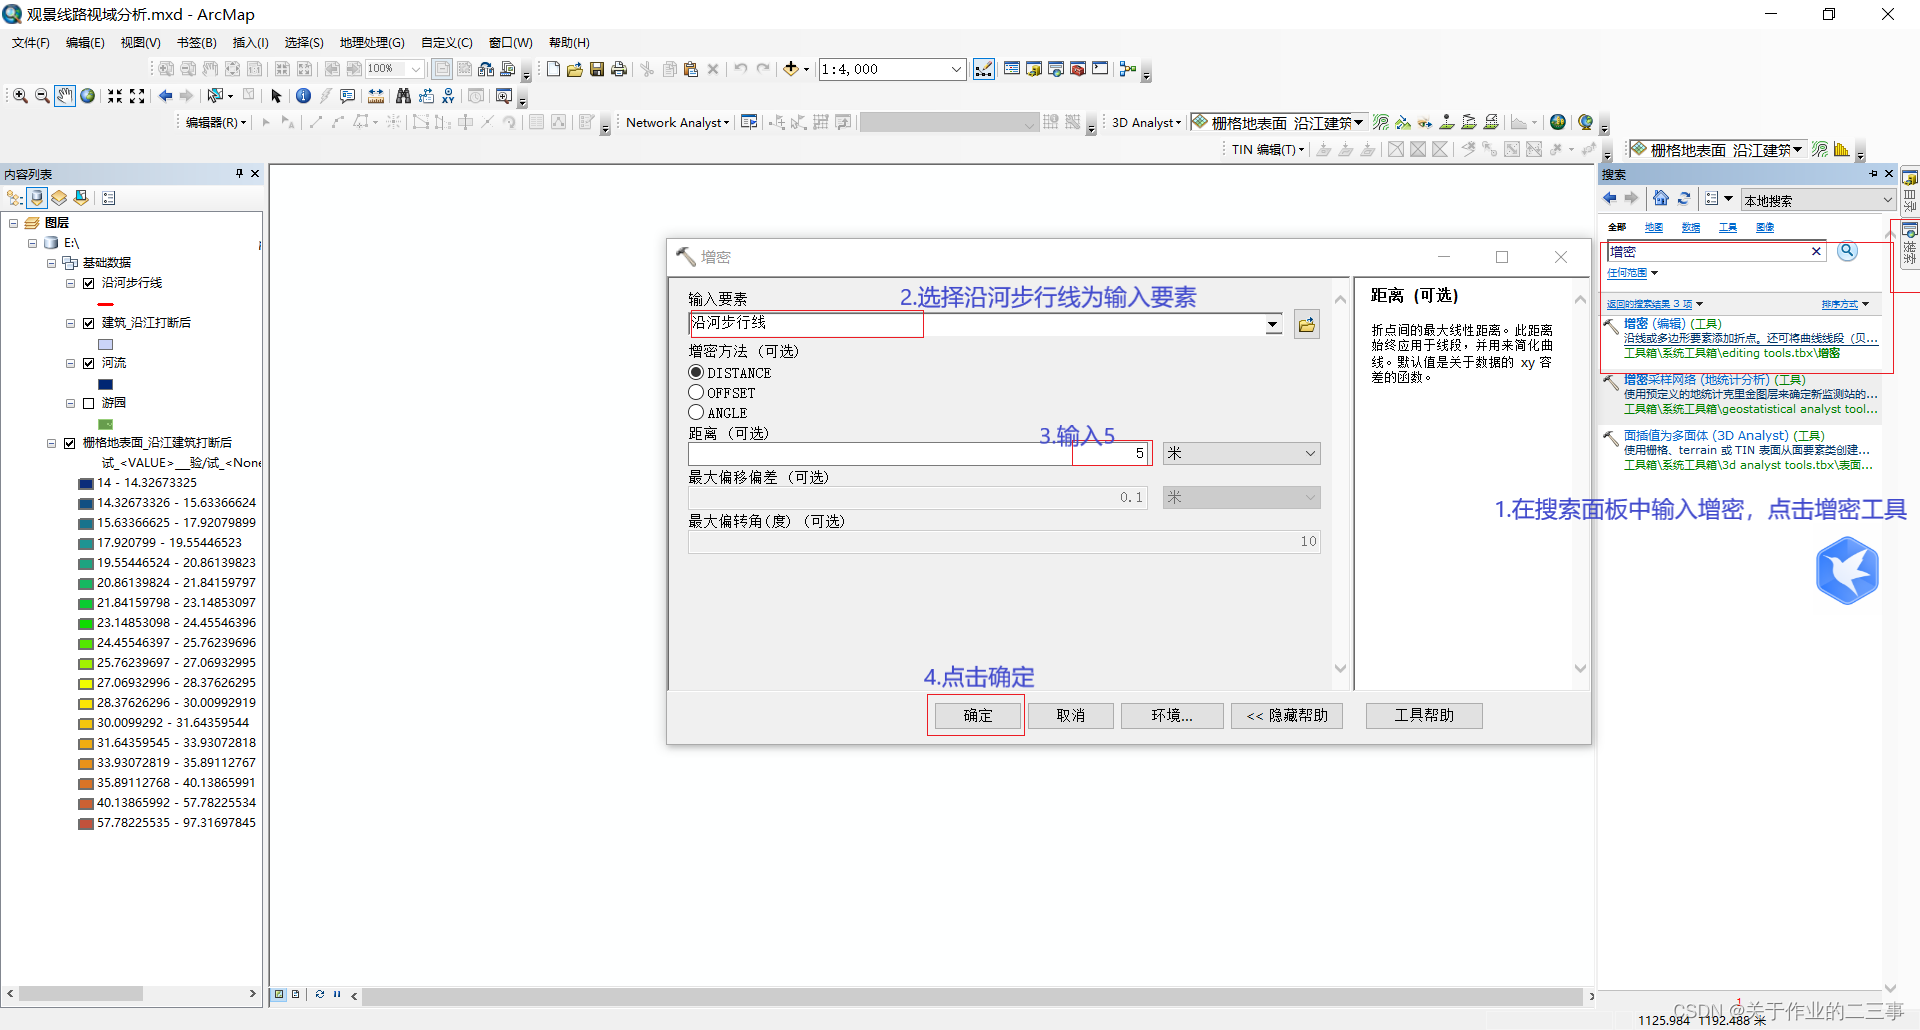Click the 沿河步行线 red line symbol
This screenshot has width=1920, height=1030.
tap(105, 304)
